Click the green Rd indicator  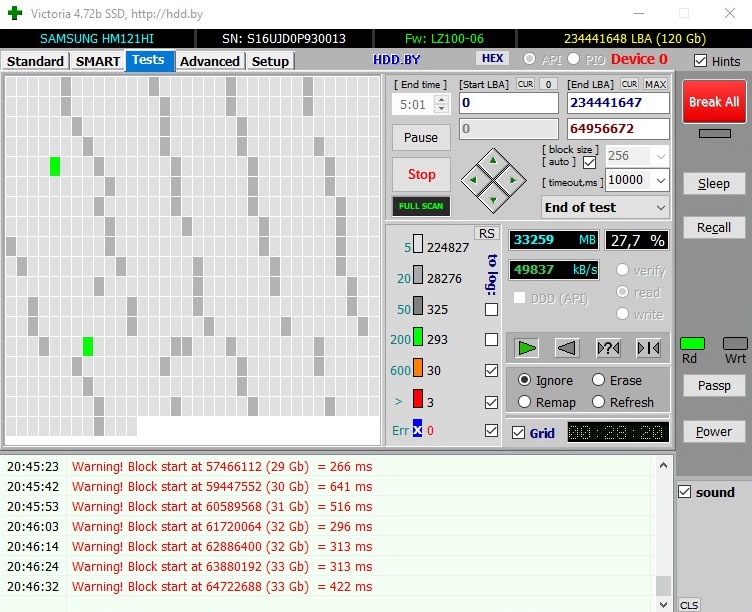point(692,343)
